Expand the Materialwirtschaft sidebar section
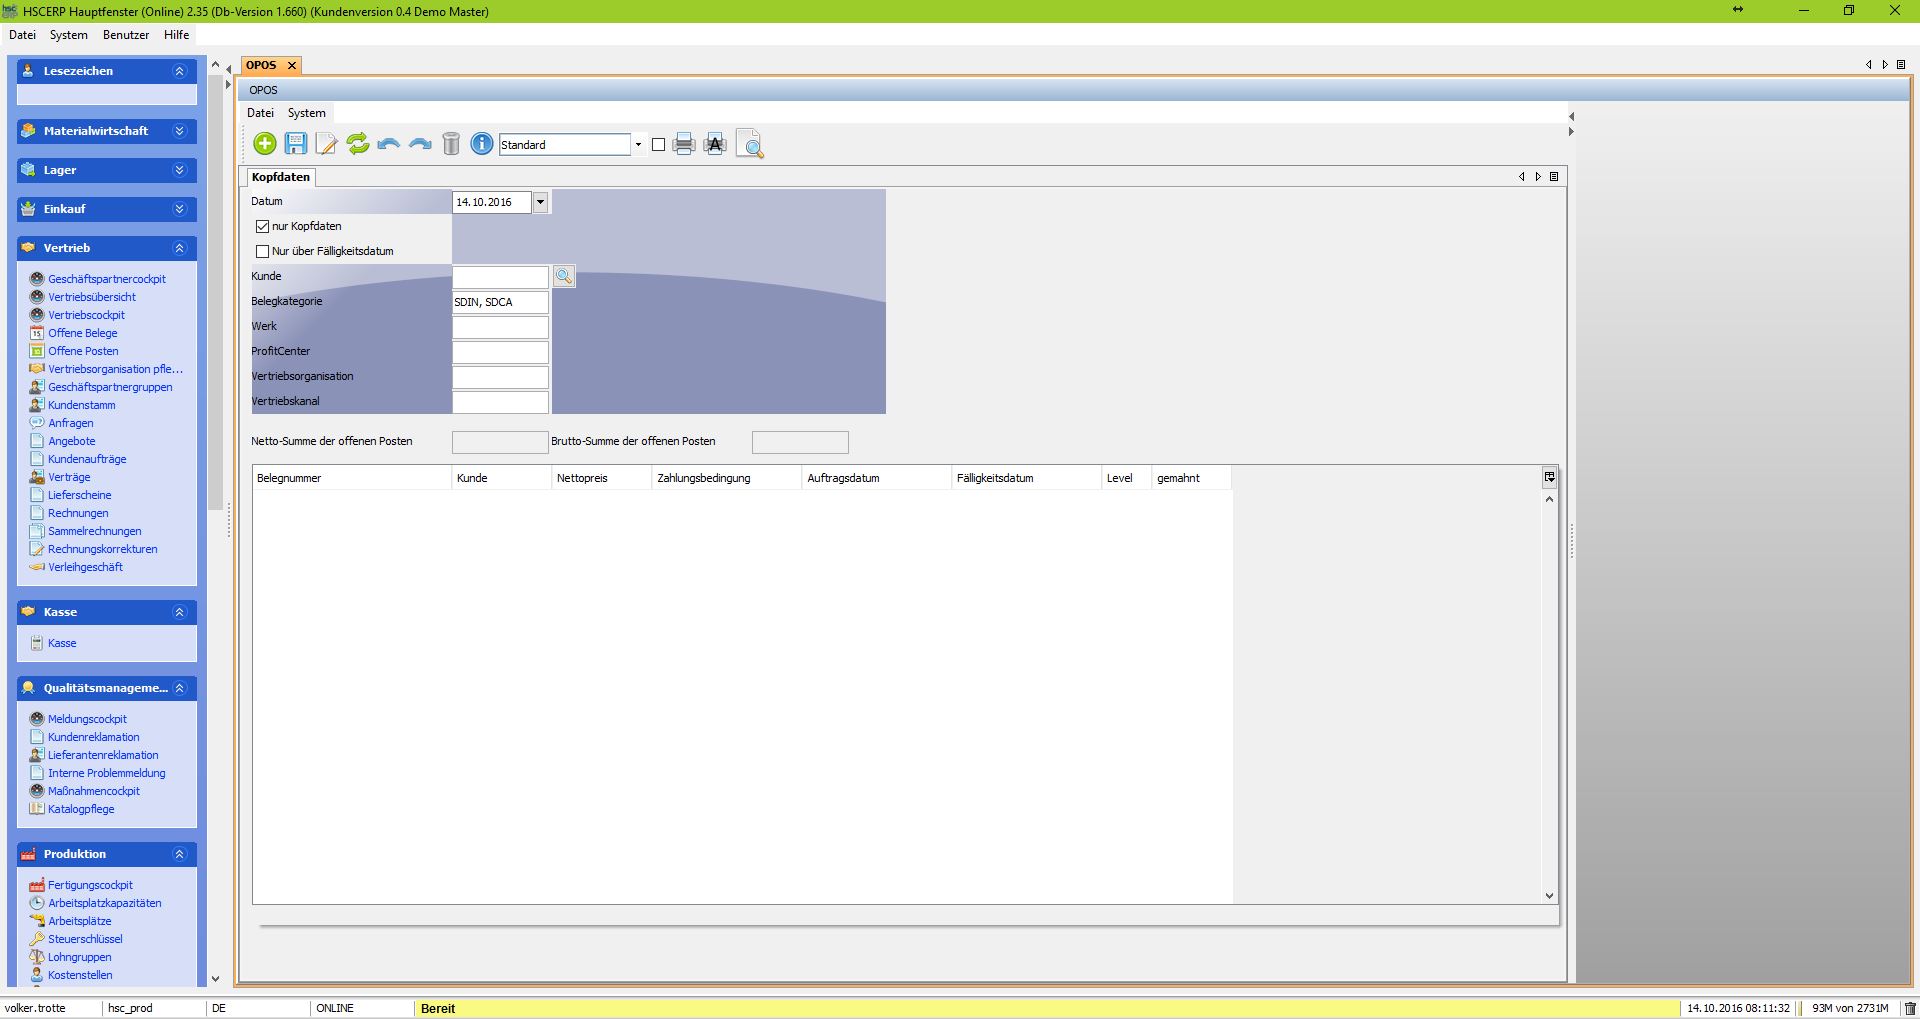The height and width of the screenshot is (1019, 1920). (x=179, y=131)
